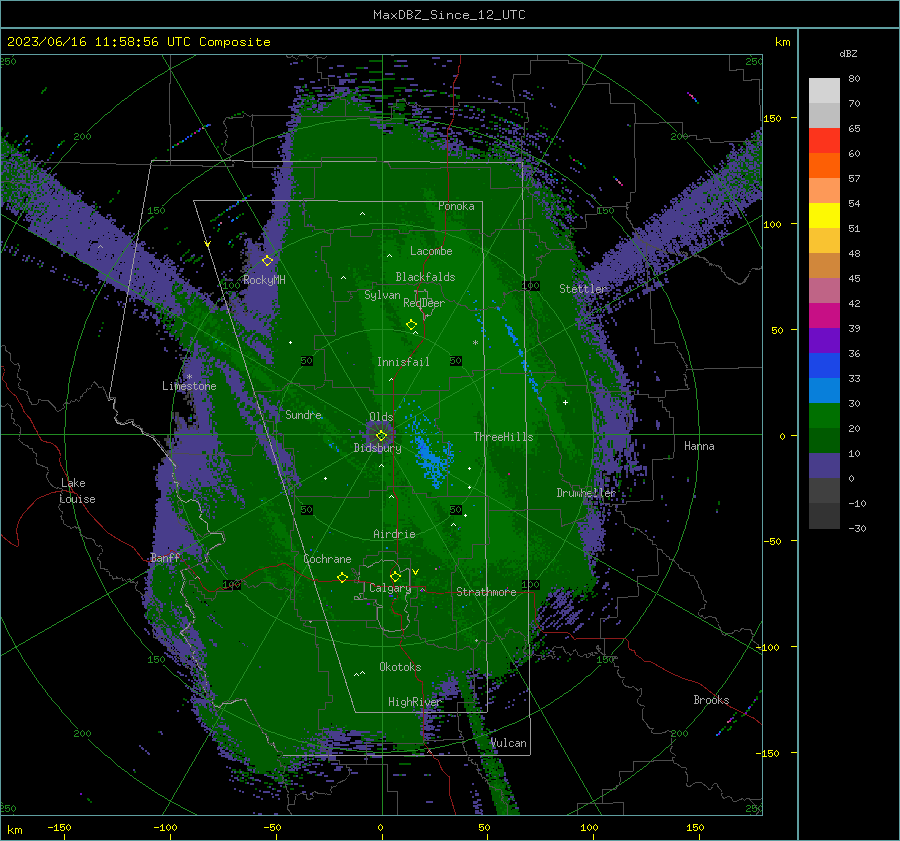Click the Cochrane label
900x841 pixels.
pos(327,559)
